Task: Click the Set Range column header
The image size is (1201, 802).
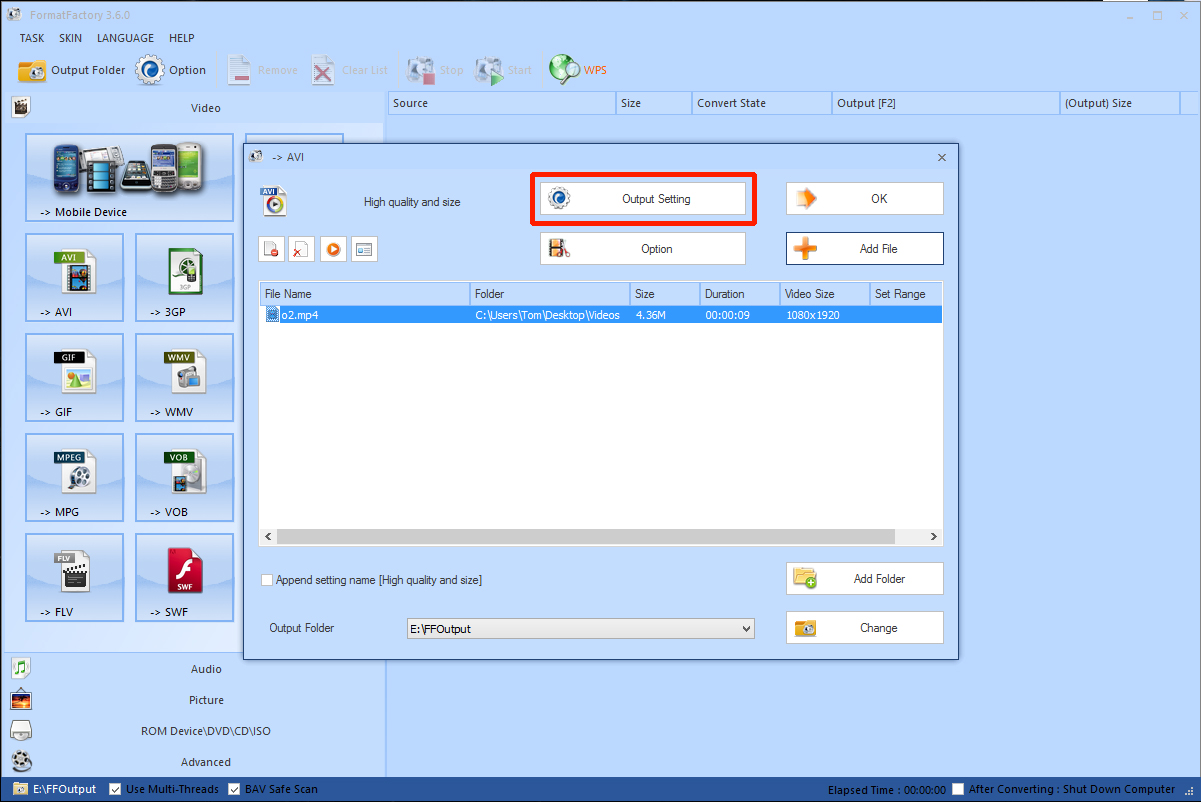Action: [906, 294]
